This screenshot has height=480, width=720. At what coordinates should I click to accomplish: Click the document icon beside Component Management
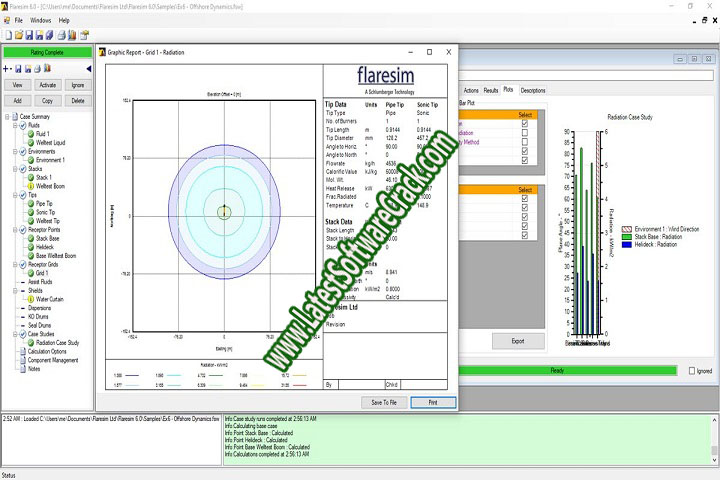click(x=22, y=360)
